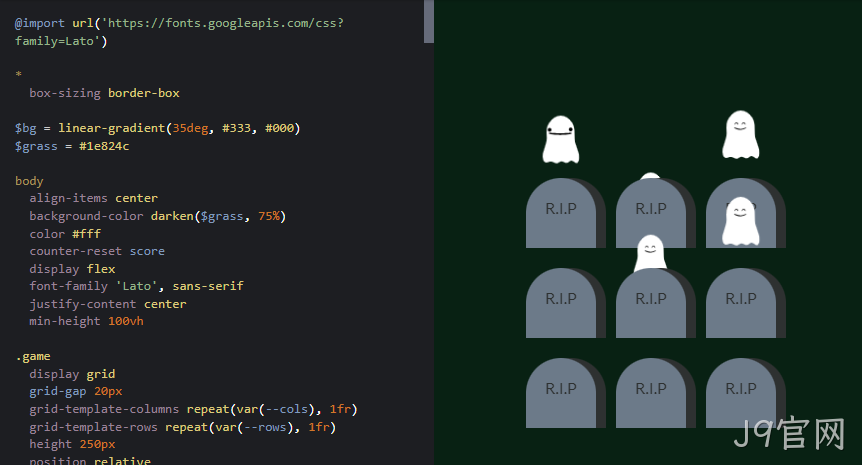
Task: Click the "family=Lato')" line
Action: 61,41
